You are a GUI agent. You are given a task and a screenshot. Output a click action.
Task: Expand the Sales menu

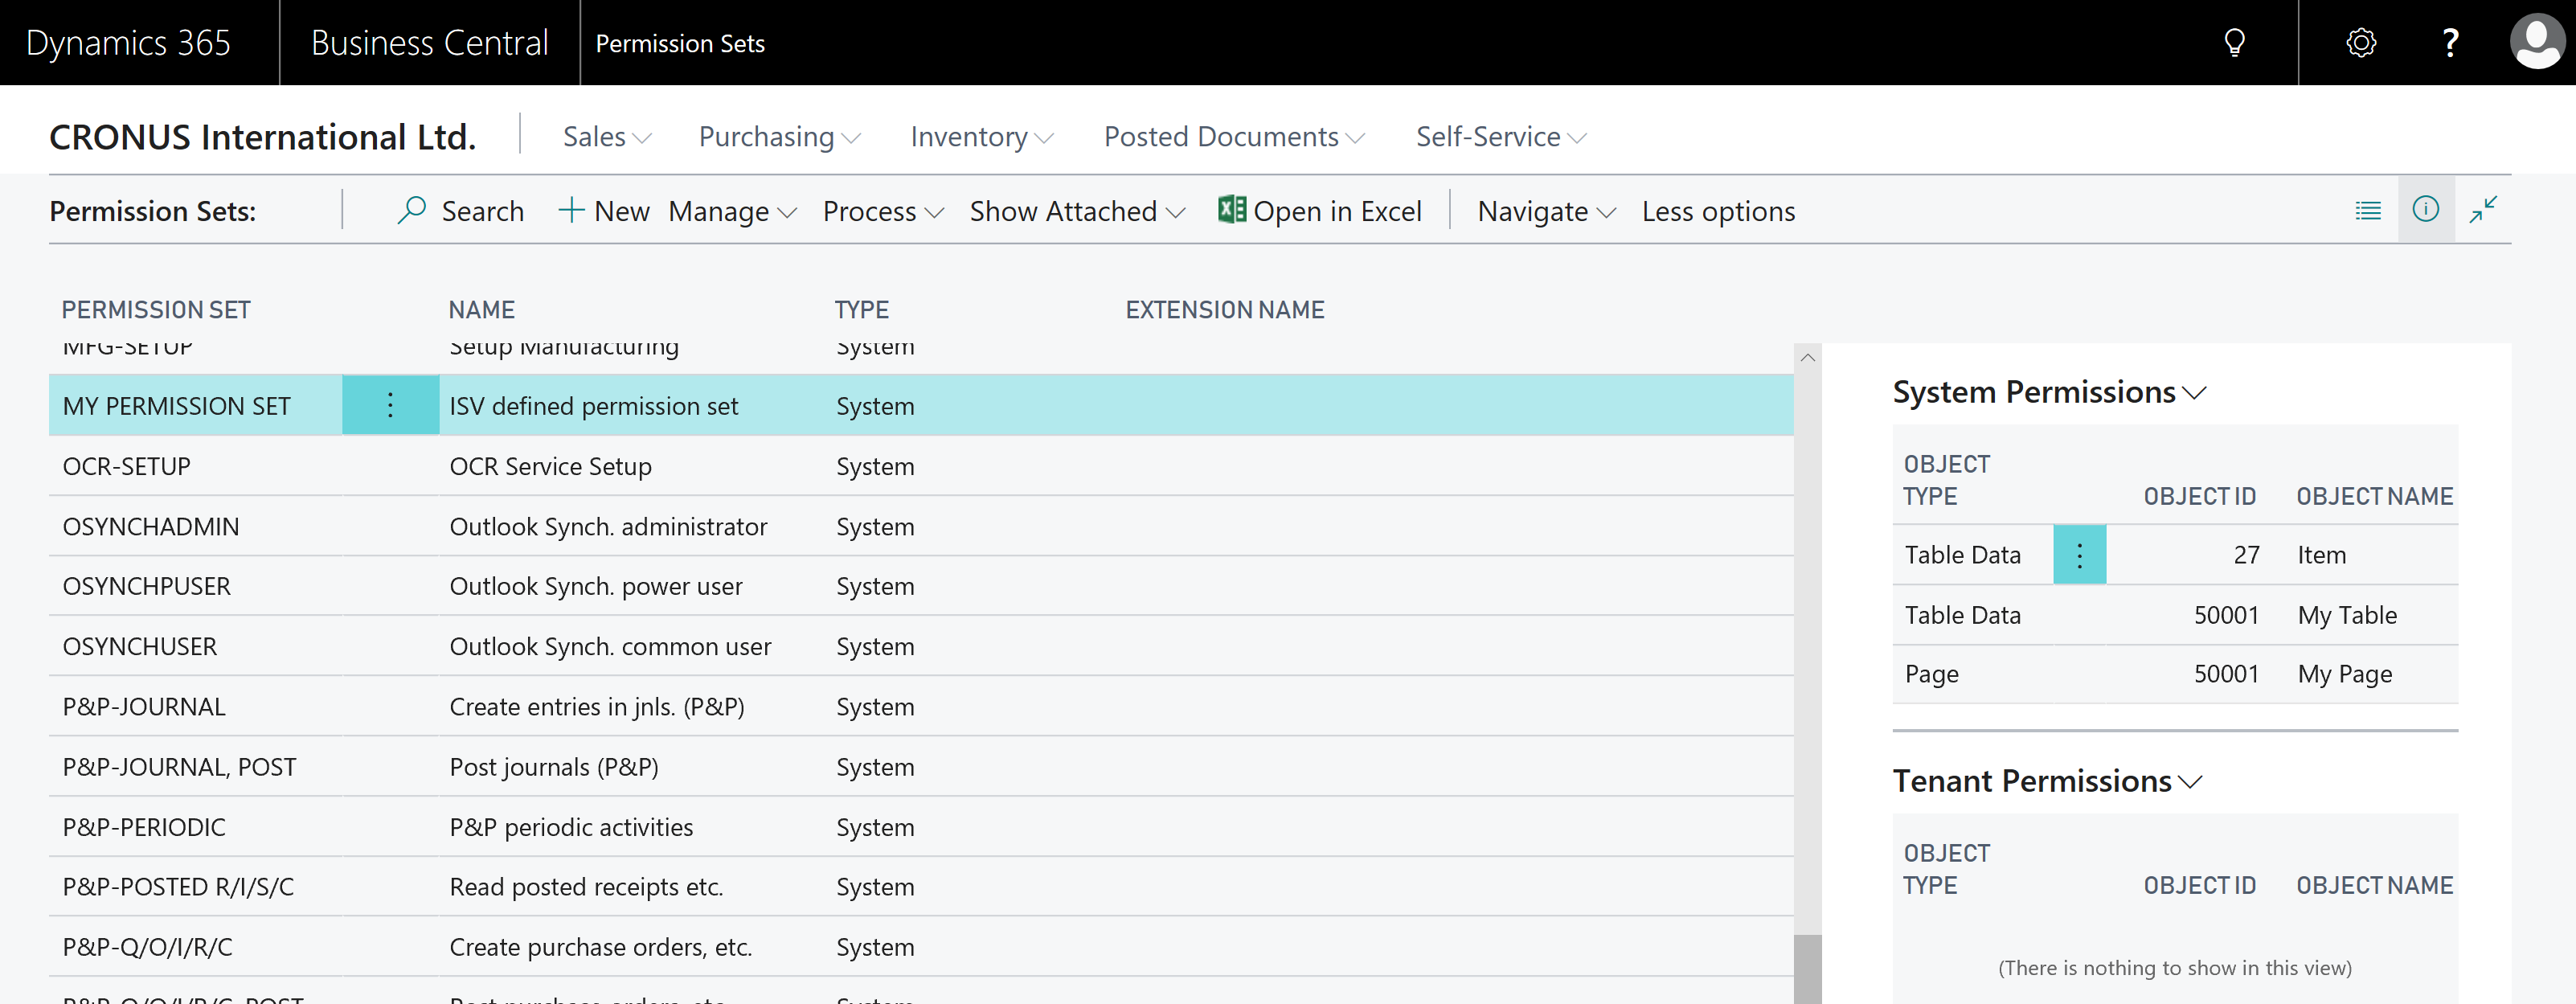coord(606,137)
